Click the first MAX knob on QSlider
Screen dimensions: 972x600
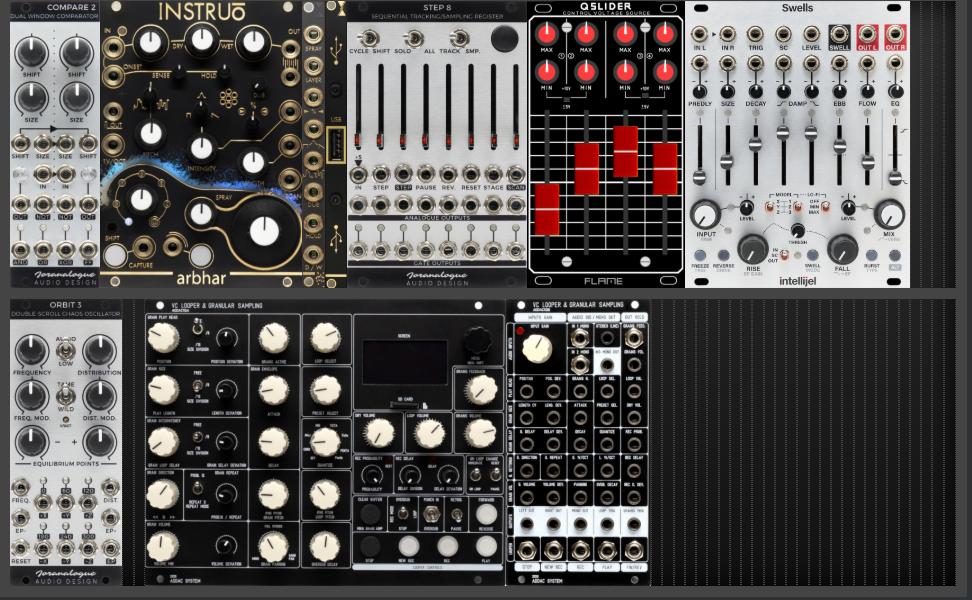click(x=547, y=34)
